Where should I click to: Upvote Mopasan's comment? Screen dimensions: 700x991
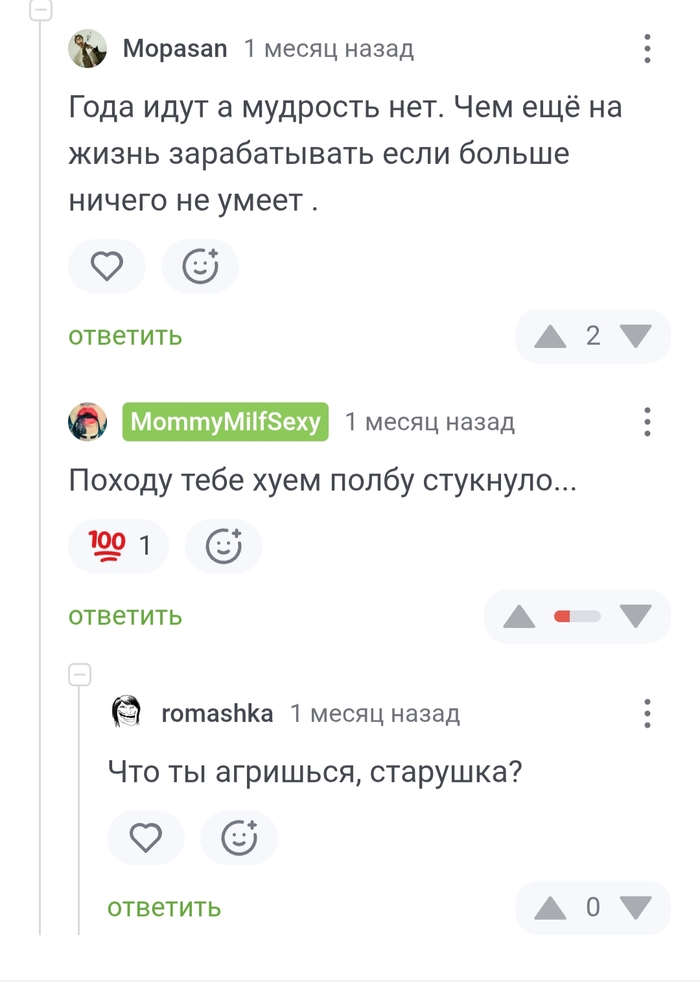pos(550,336)
